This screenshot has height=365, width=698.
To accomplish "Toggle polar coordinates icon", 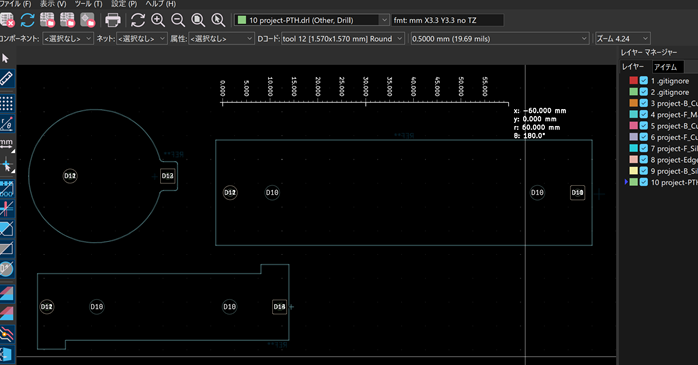I will tap(6, 124).
